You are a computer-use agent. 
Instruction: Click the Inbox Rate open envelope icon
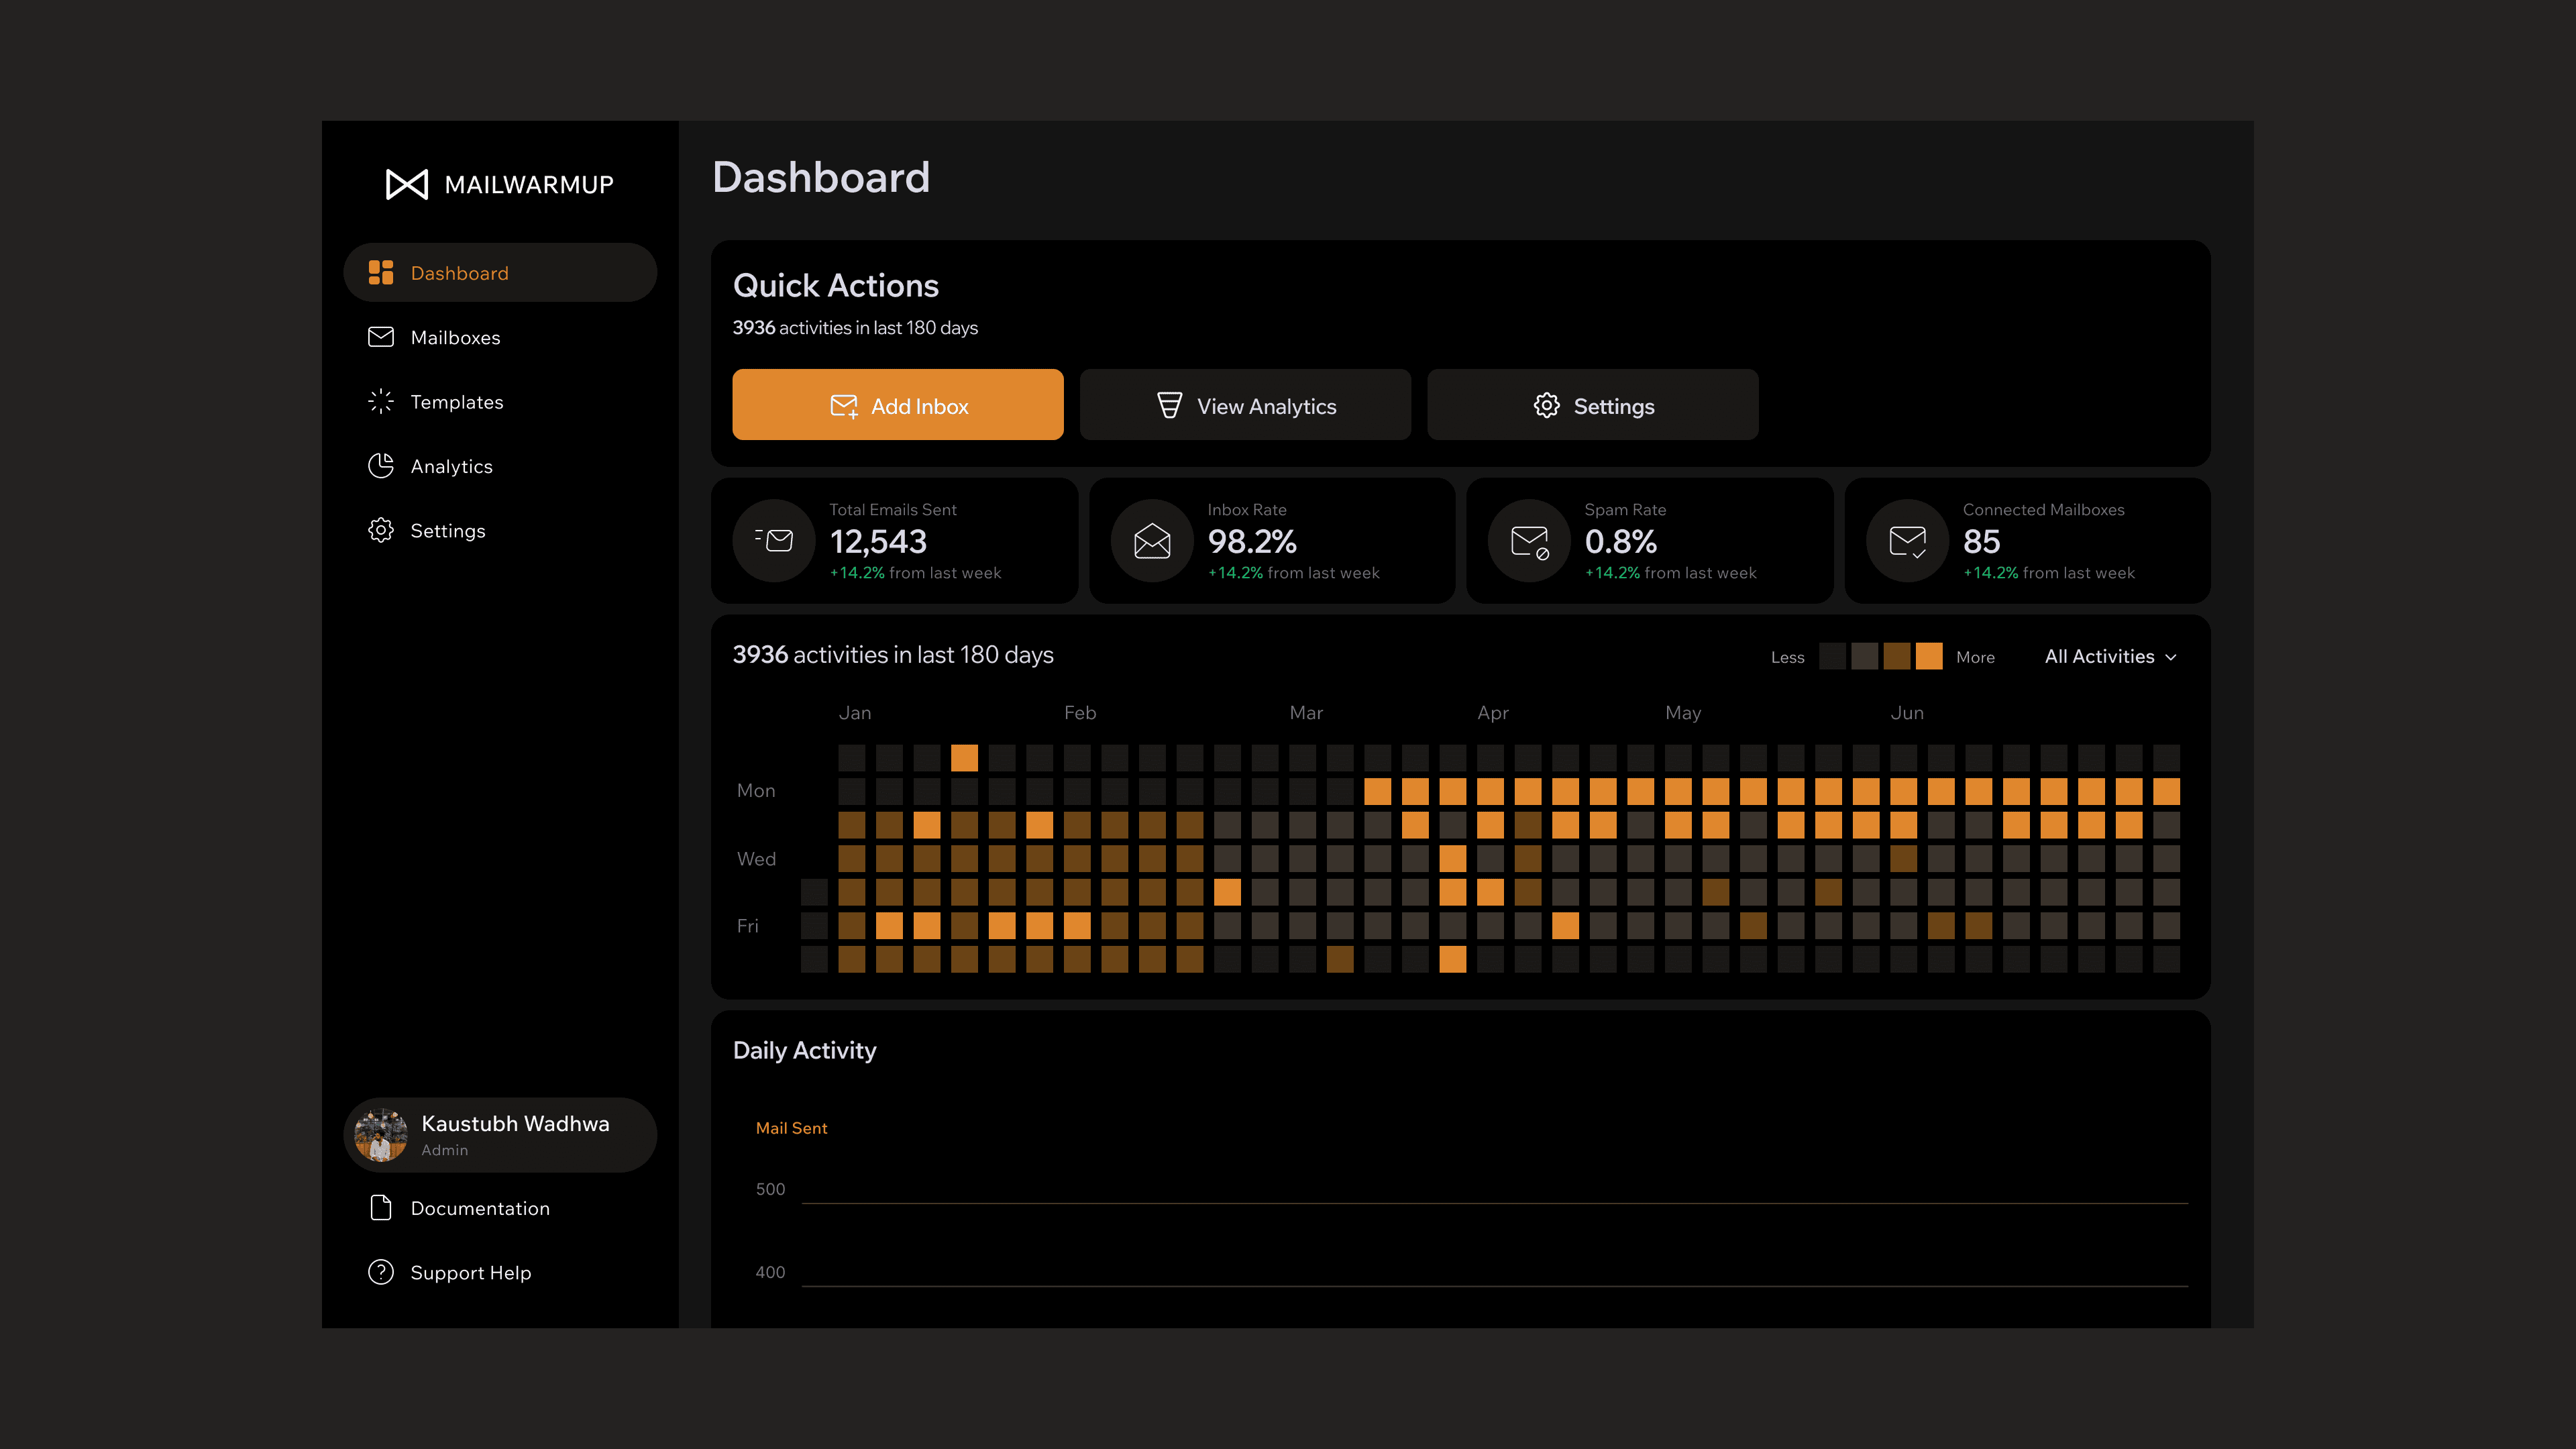click(x=1152, y=541)
